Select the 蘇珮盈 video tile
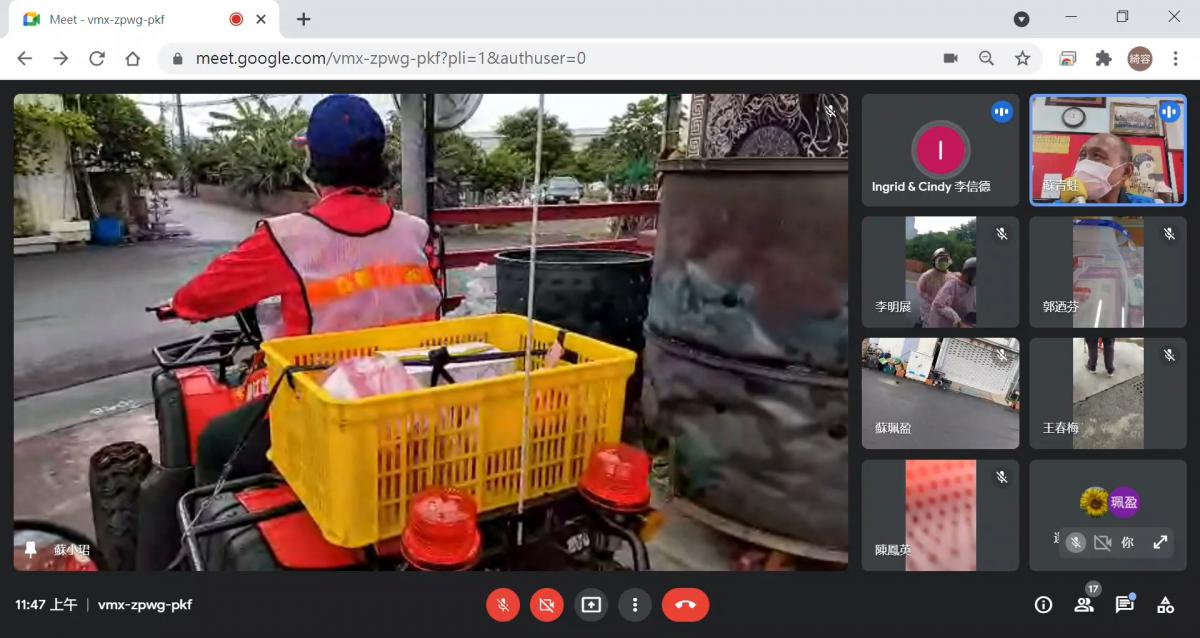 coord(940,393)
